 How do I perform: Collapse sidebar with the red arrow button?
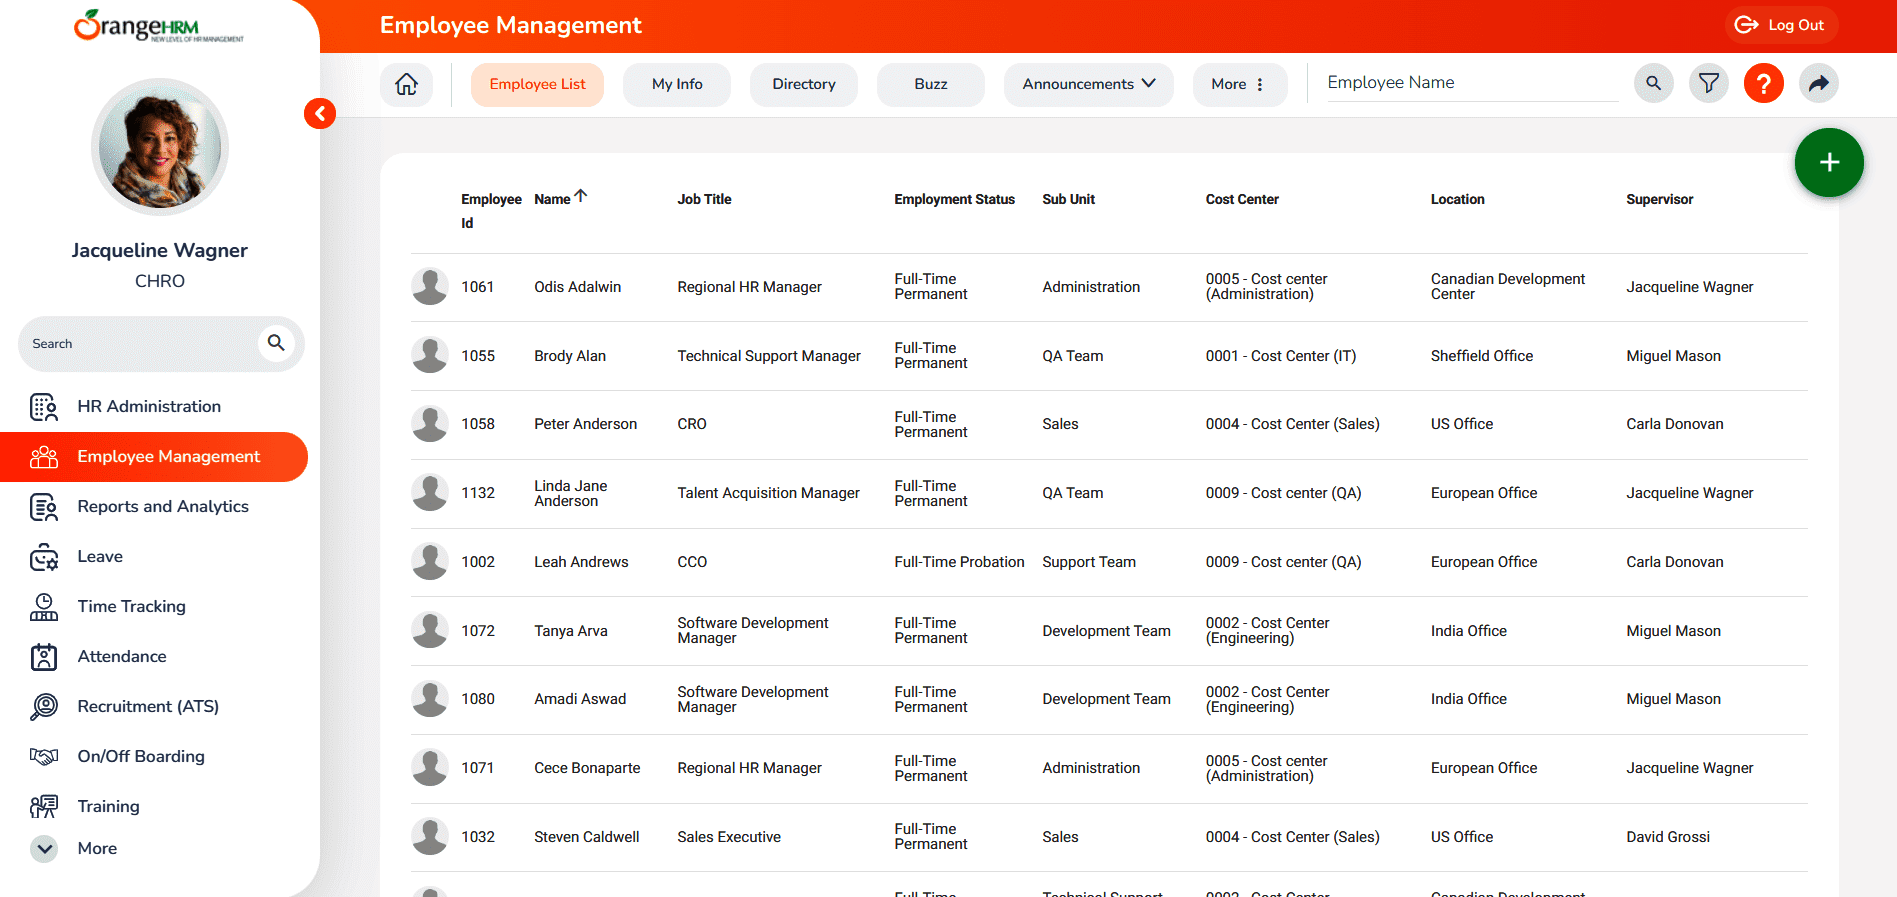(320, 113)
